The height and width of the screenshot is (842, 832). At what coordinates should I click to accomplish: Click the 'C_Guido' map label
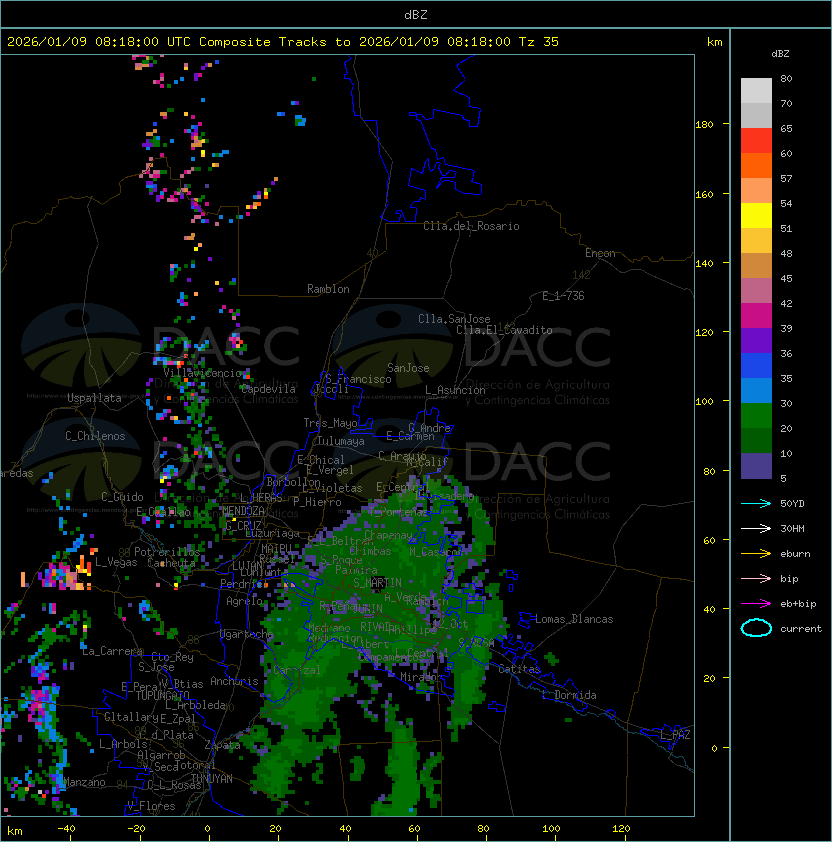point(122,497)
